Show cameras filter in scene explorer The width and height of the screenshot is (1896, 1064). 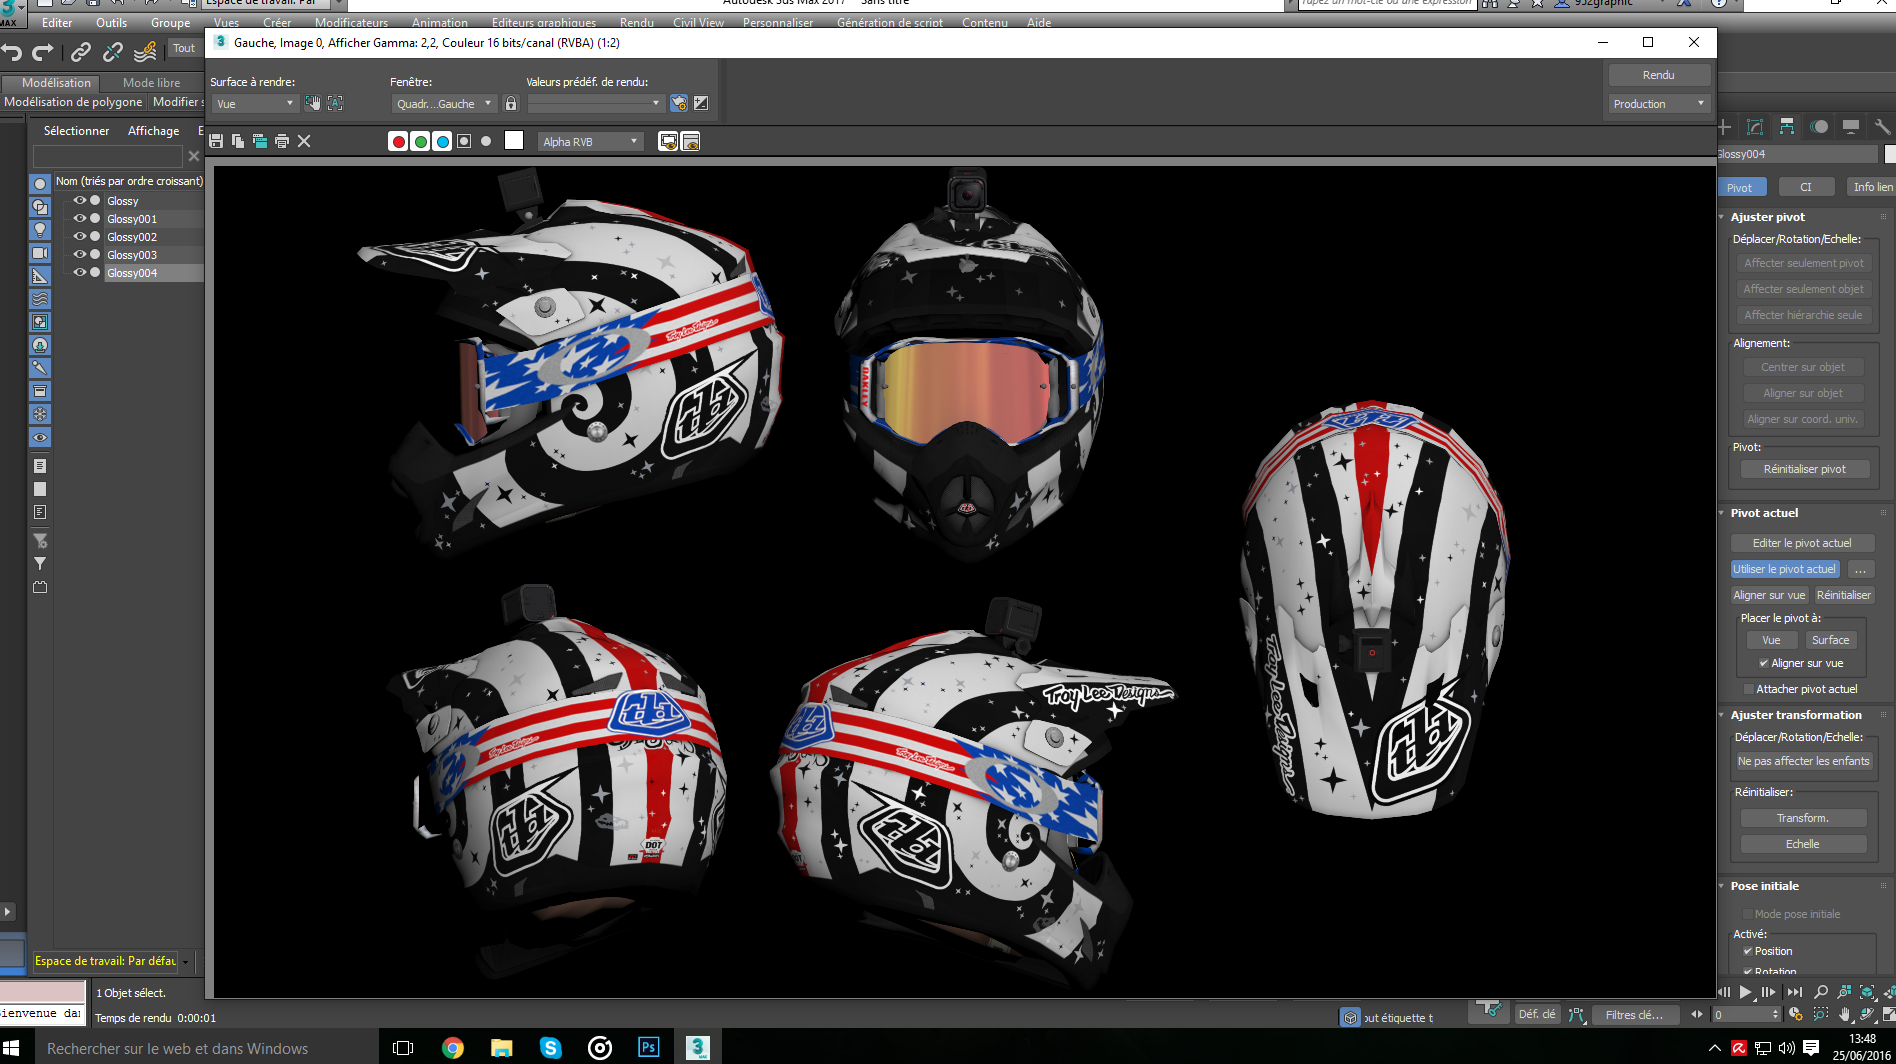coord(40,253)
